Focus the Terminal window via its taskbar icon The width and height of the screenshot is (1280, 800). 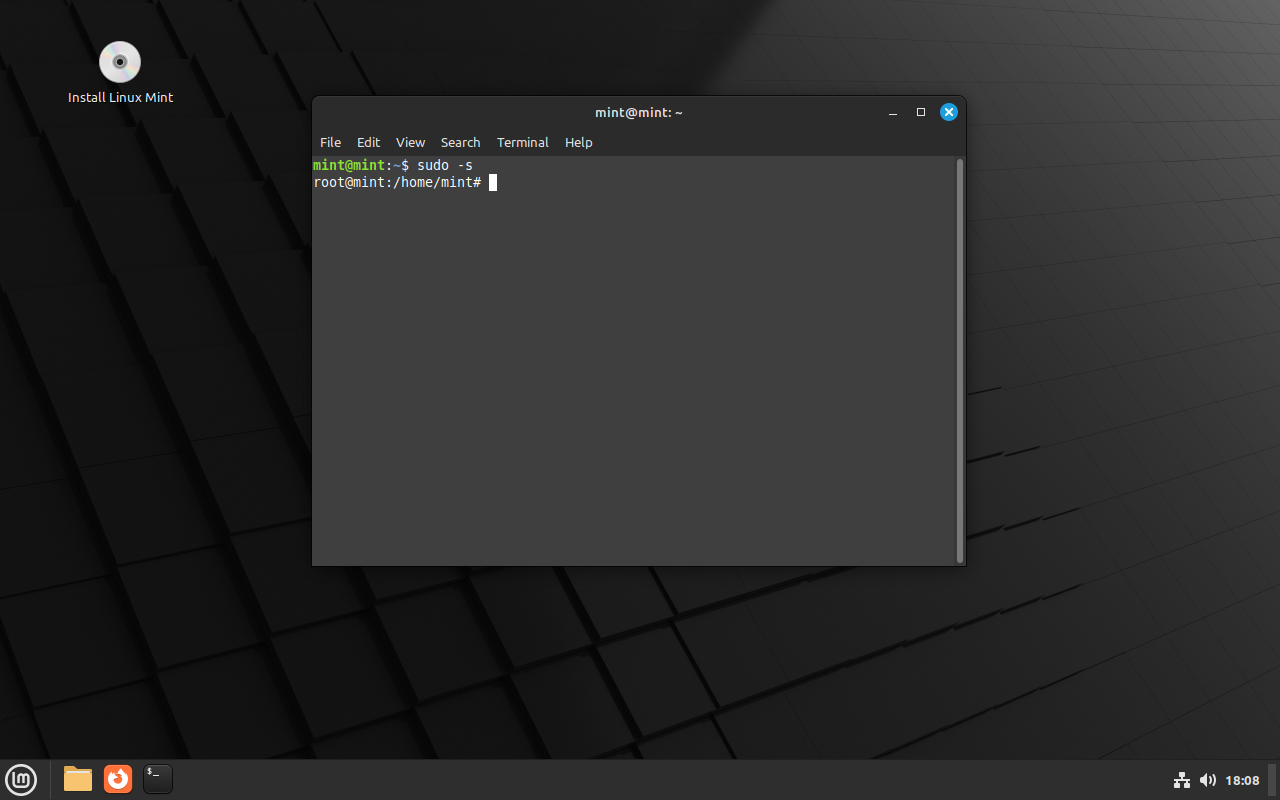click(x=157, y=779)
